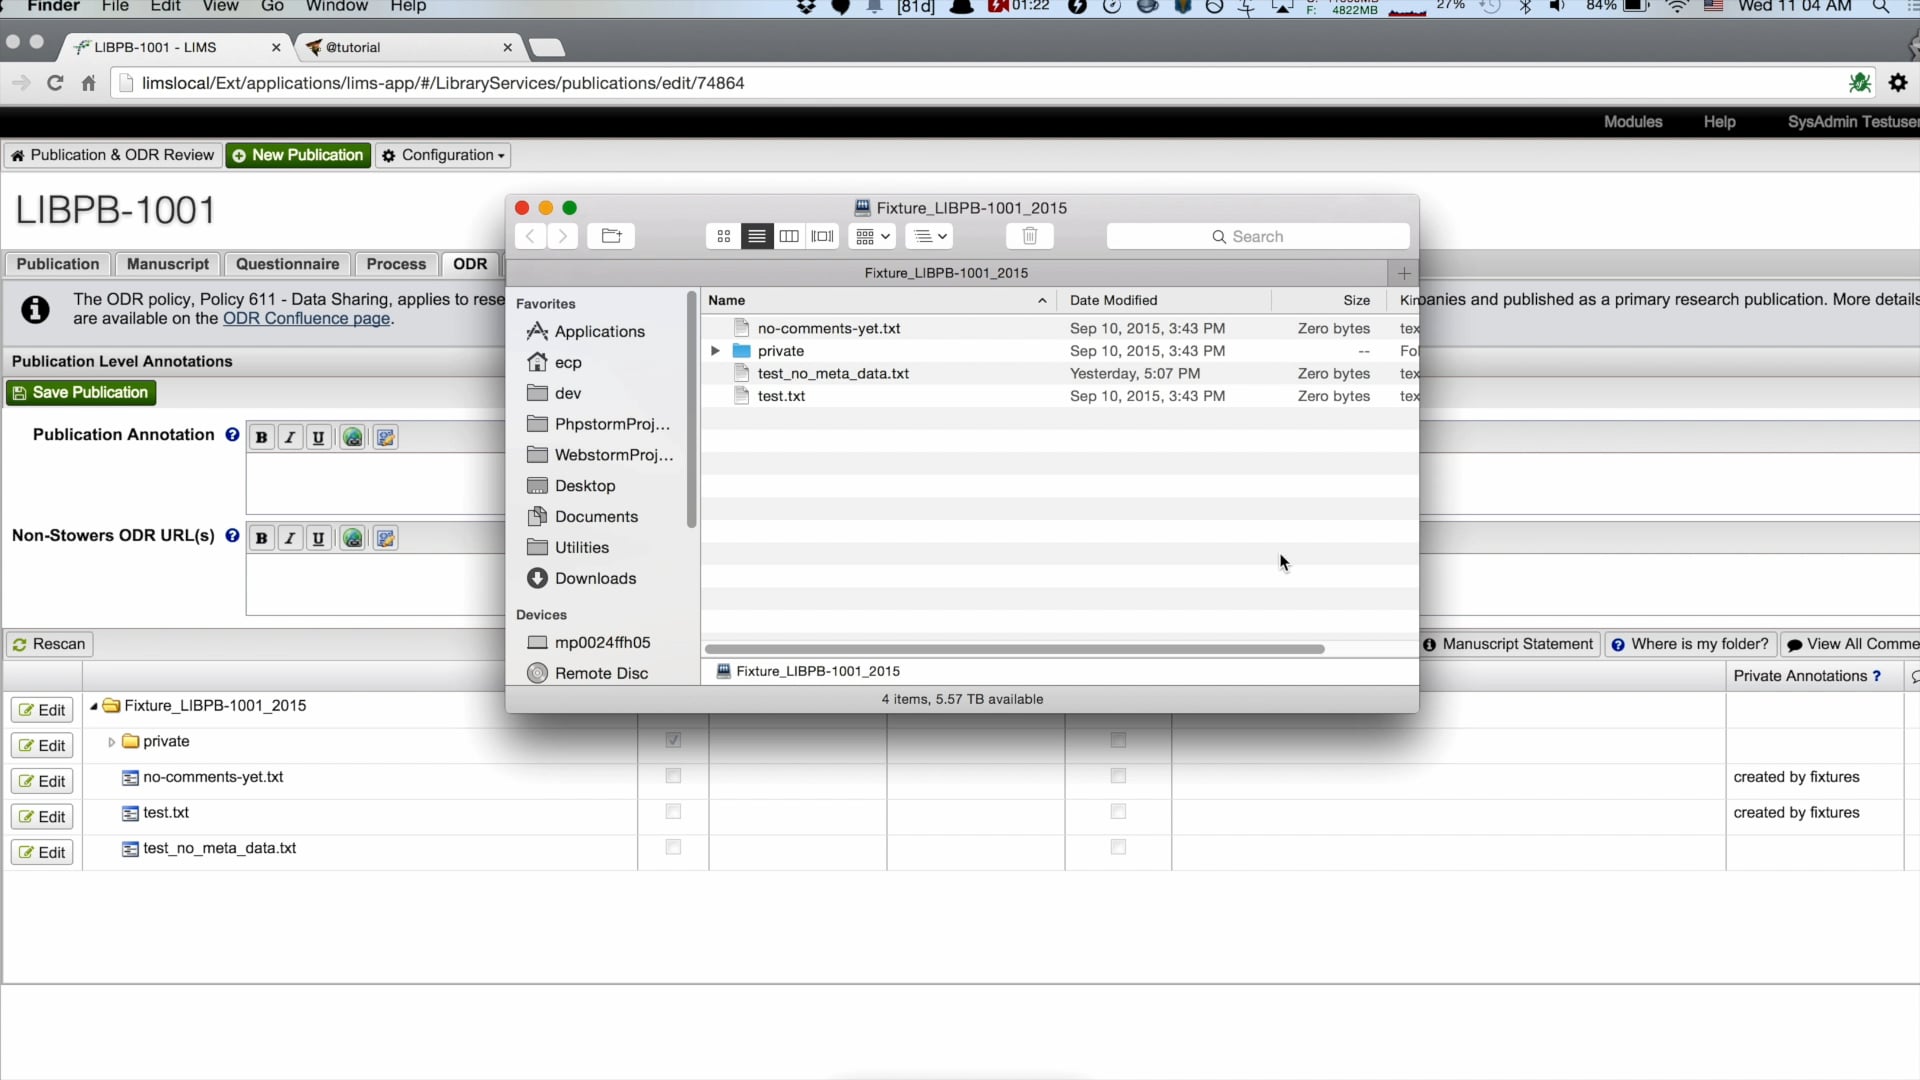Click New Publication button

[298, 156]
